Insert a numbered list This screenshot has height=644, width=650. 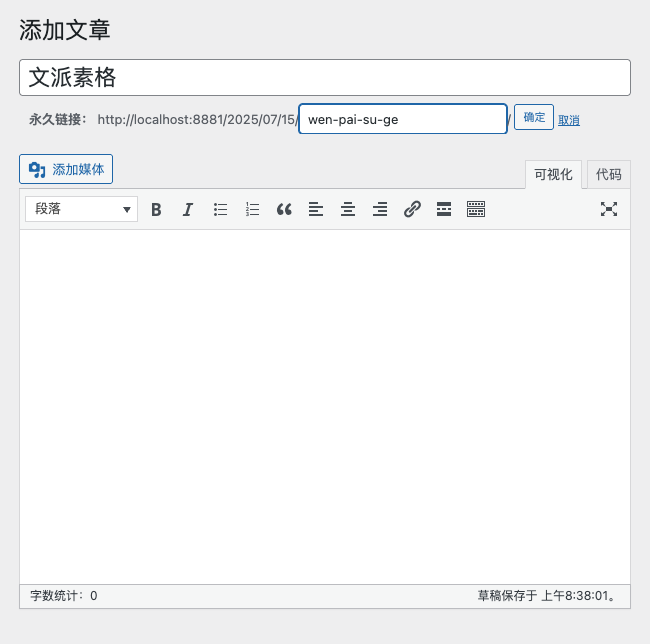(x=252, y=209)
